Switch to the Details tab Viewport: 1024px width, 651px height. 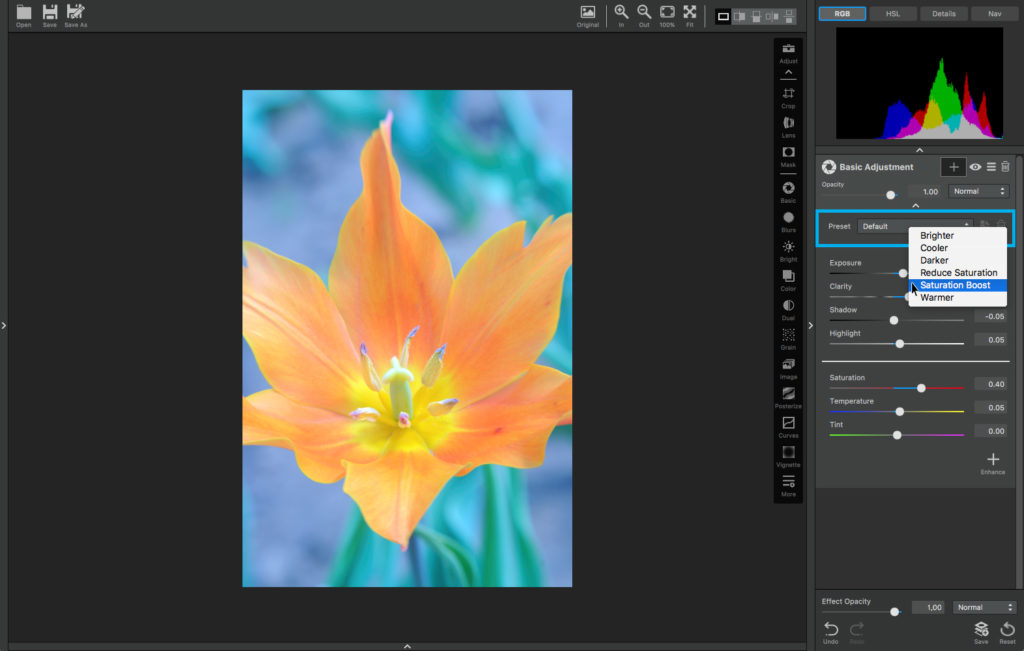944,14
